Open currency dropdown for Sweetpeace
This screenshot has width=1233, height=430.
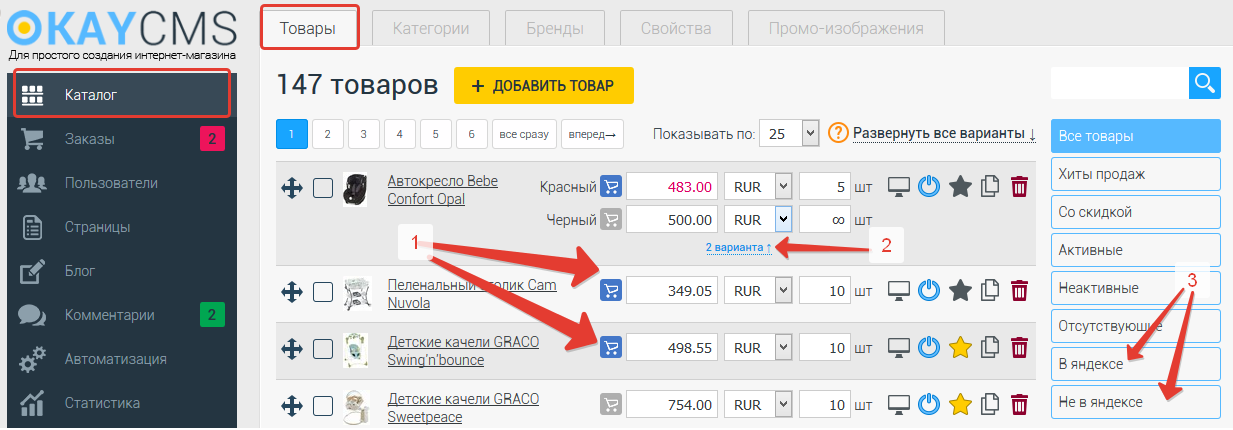click(x=759, y=405)
